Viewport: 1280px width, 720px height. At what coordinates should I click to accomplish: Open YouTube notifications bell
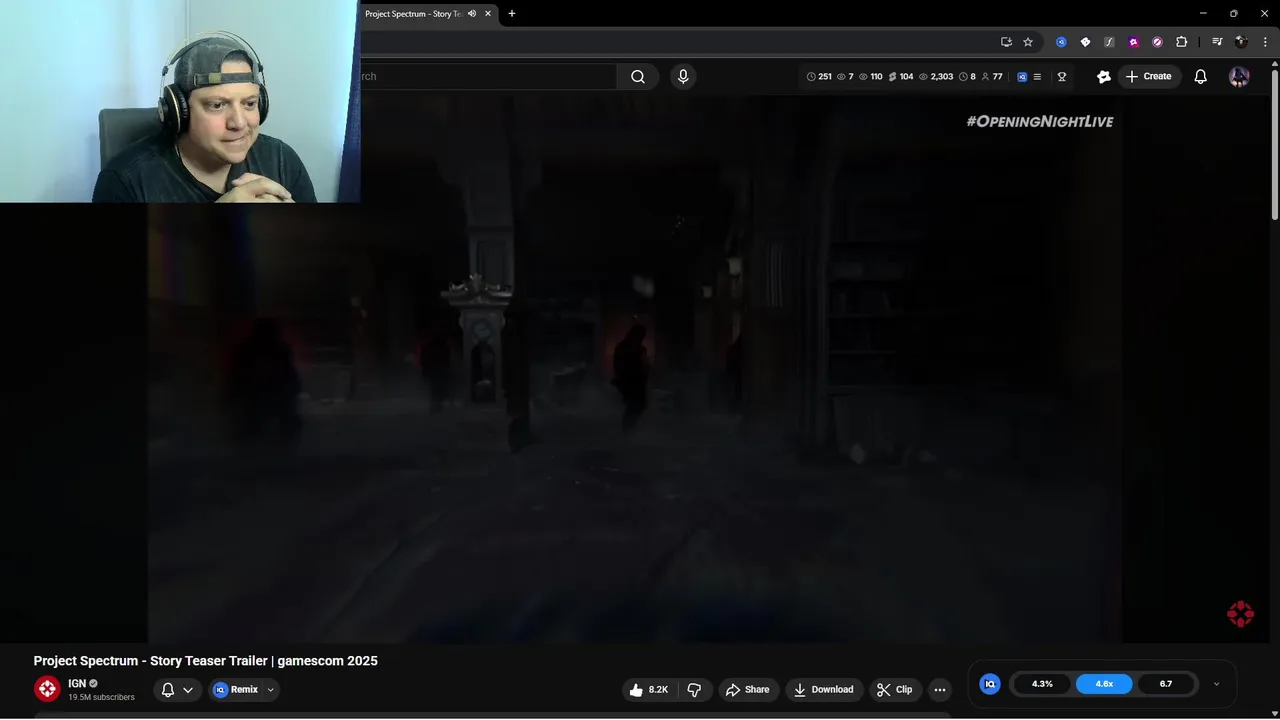pos(1201,77)
